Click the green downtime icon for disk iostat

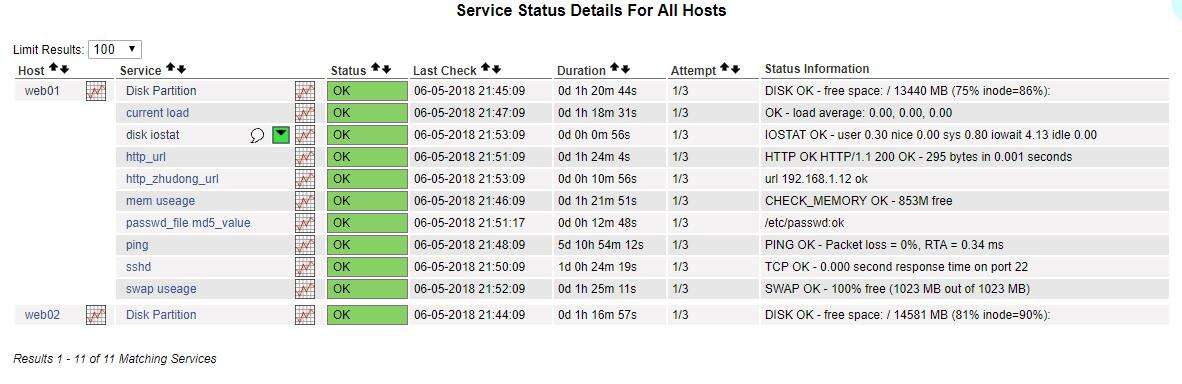click(281, 135)
